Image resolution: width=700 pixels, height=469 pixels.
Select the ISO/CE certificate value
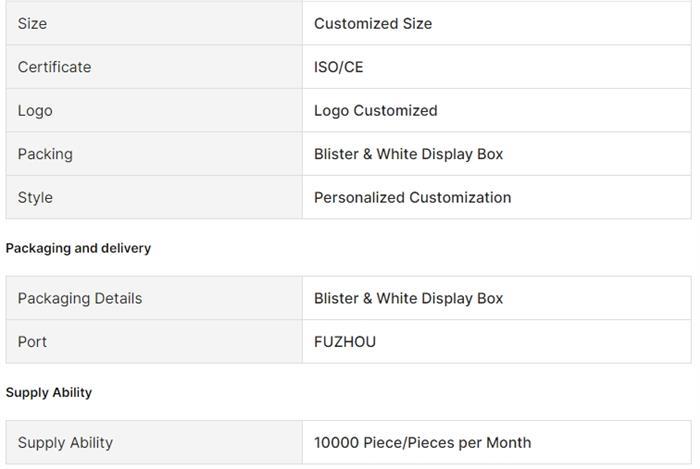click(339, 67)
